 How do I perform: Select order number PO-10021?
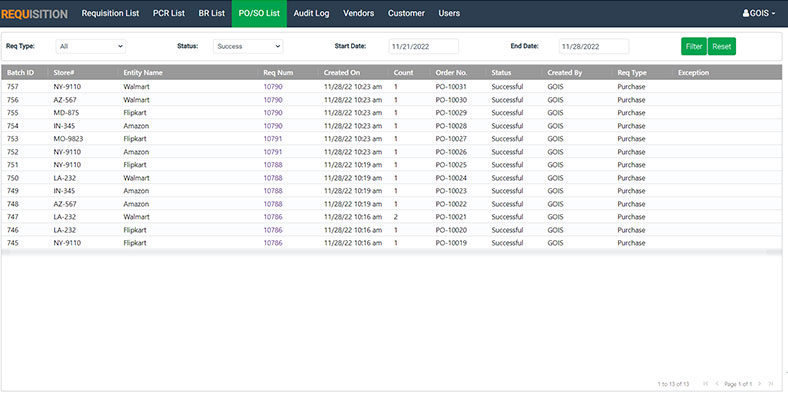[x=451, y=217]
